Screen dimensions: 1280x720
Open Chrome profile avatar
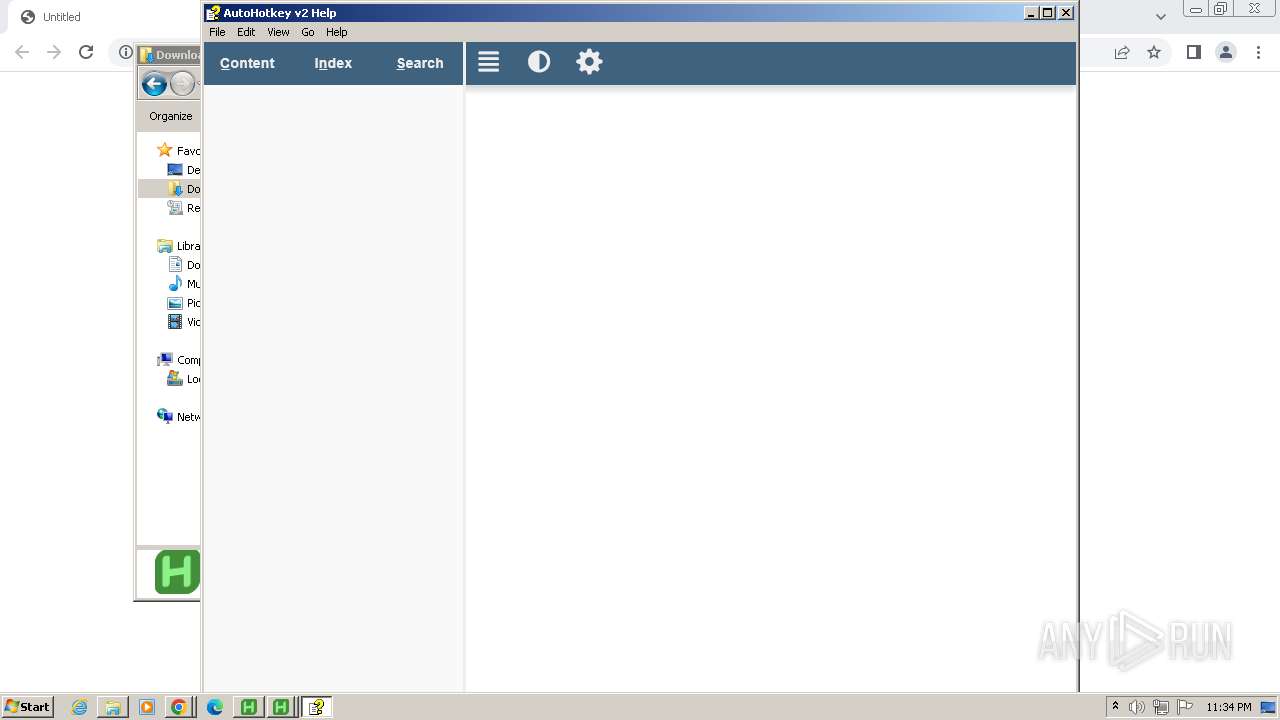[x=1226, y=52]
